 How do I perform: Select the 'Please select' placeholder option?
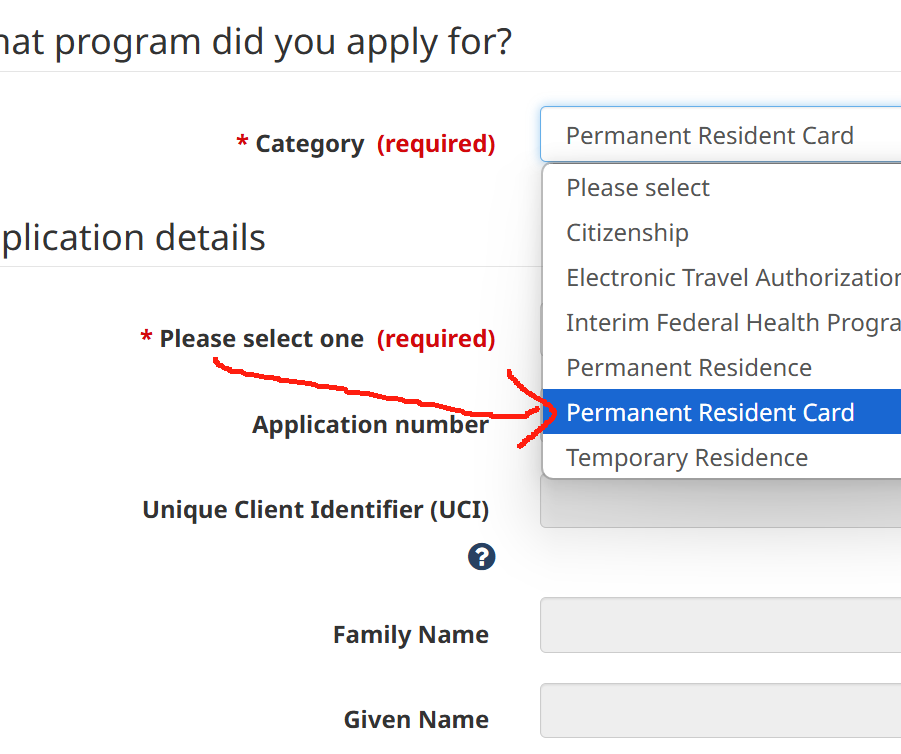point(638,188)
